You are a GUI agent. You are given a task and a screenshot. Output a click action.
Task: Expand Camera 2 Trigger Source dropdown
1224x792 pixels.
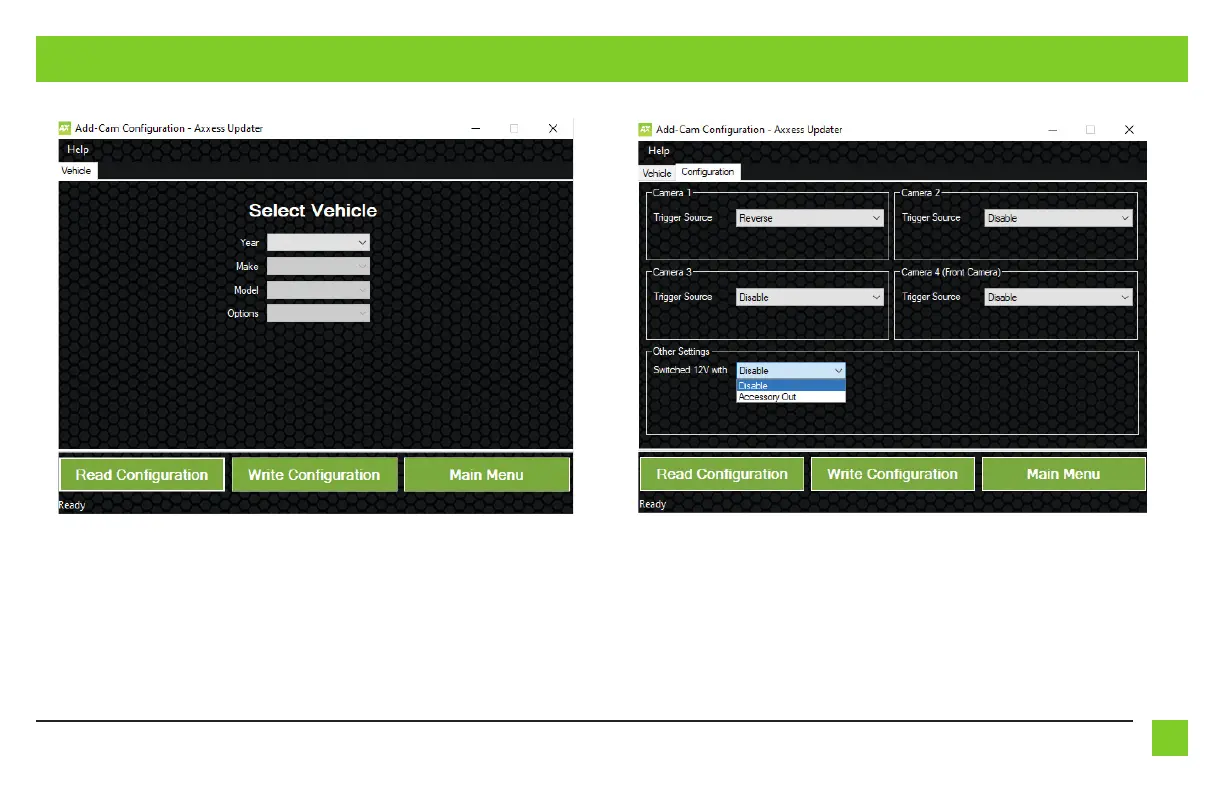[1058, 218]
